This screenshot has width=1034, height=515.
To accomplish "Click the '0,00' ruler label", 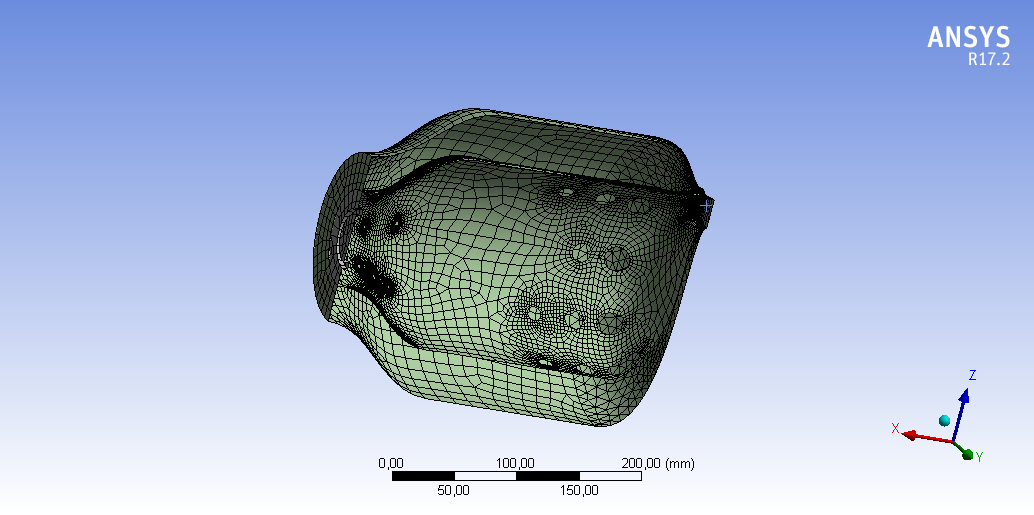I will pos(391,464).
